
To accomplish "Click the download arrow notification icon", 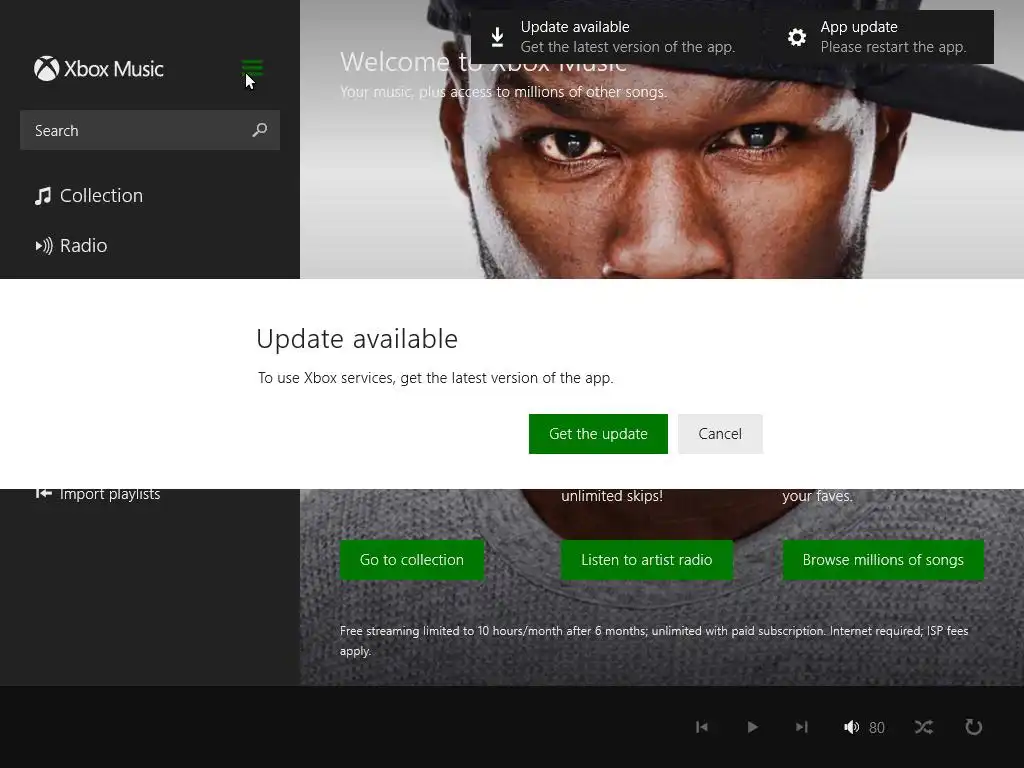I will [497, 37].
